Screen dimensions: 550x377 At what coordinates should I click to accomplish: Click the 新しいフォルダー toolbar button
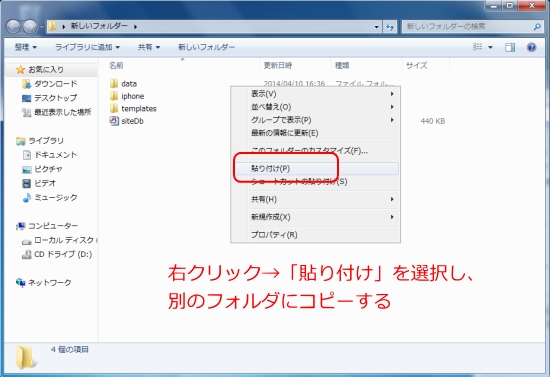click(206, 47)
